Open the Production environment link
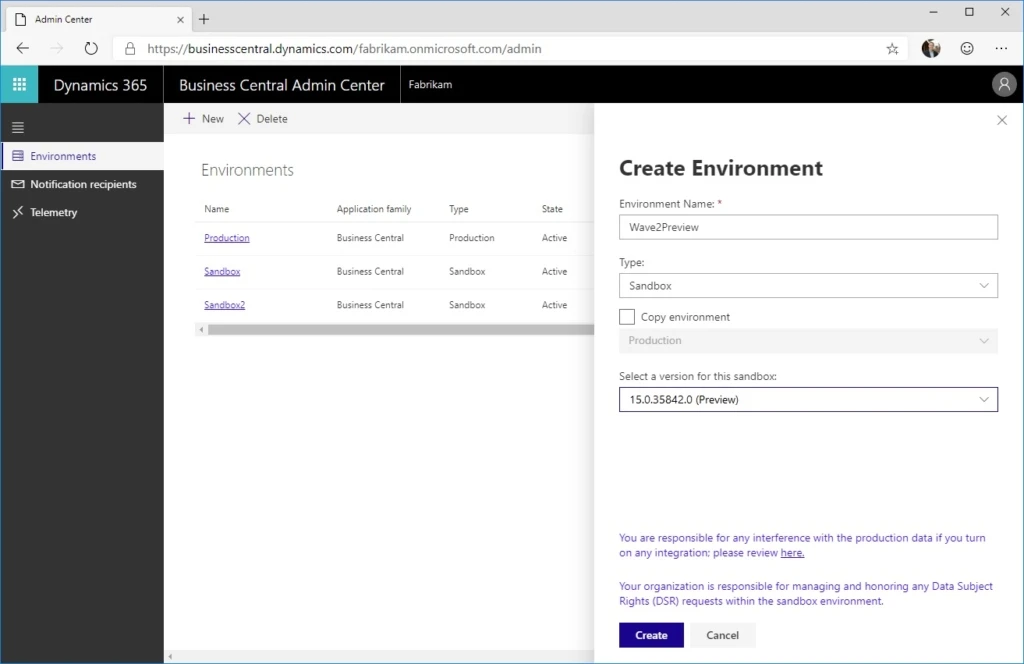1024x664 pixels. (226, 237)
